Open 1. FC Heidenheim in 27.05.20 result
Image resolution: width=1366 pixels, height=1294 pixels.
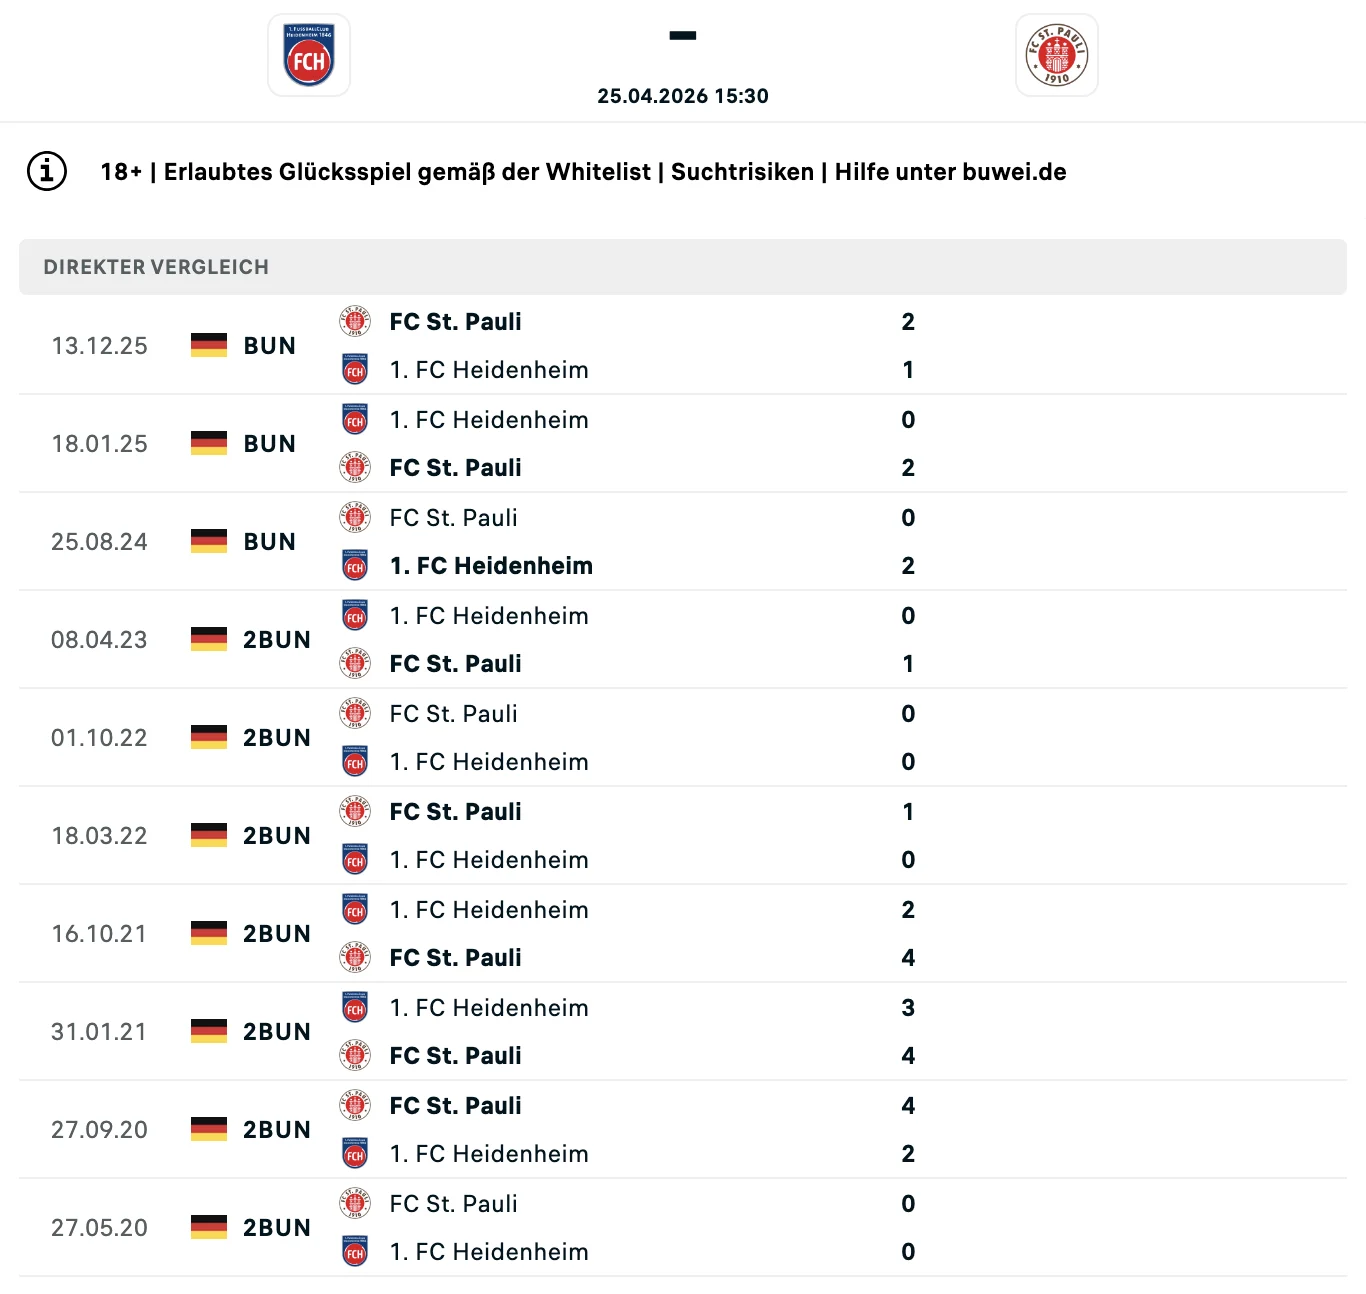[x=489, y=1252]
